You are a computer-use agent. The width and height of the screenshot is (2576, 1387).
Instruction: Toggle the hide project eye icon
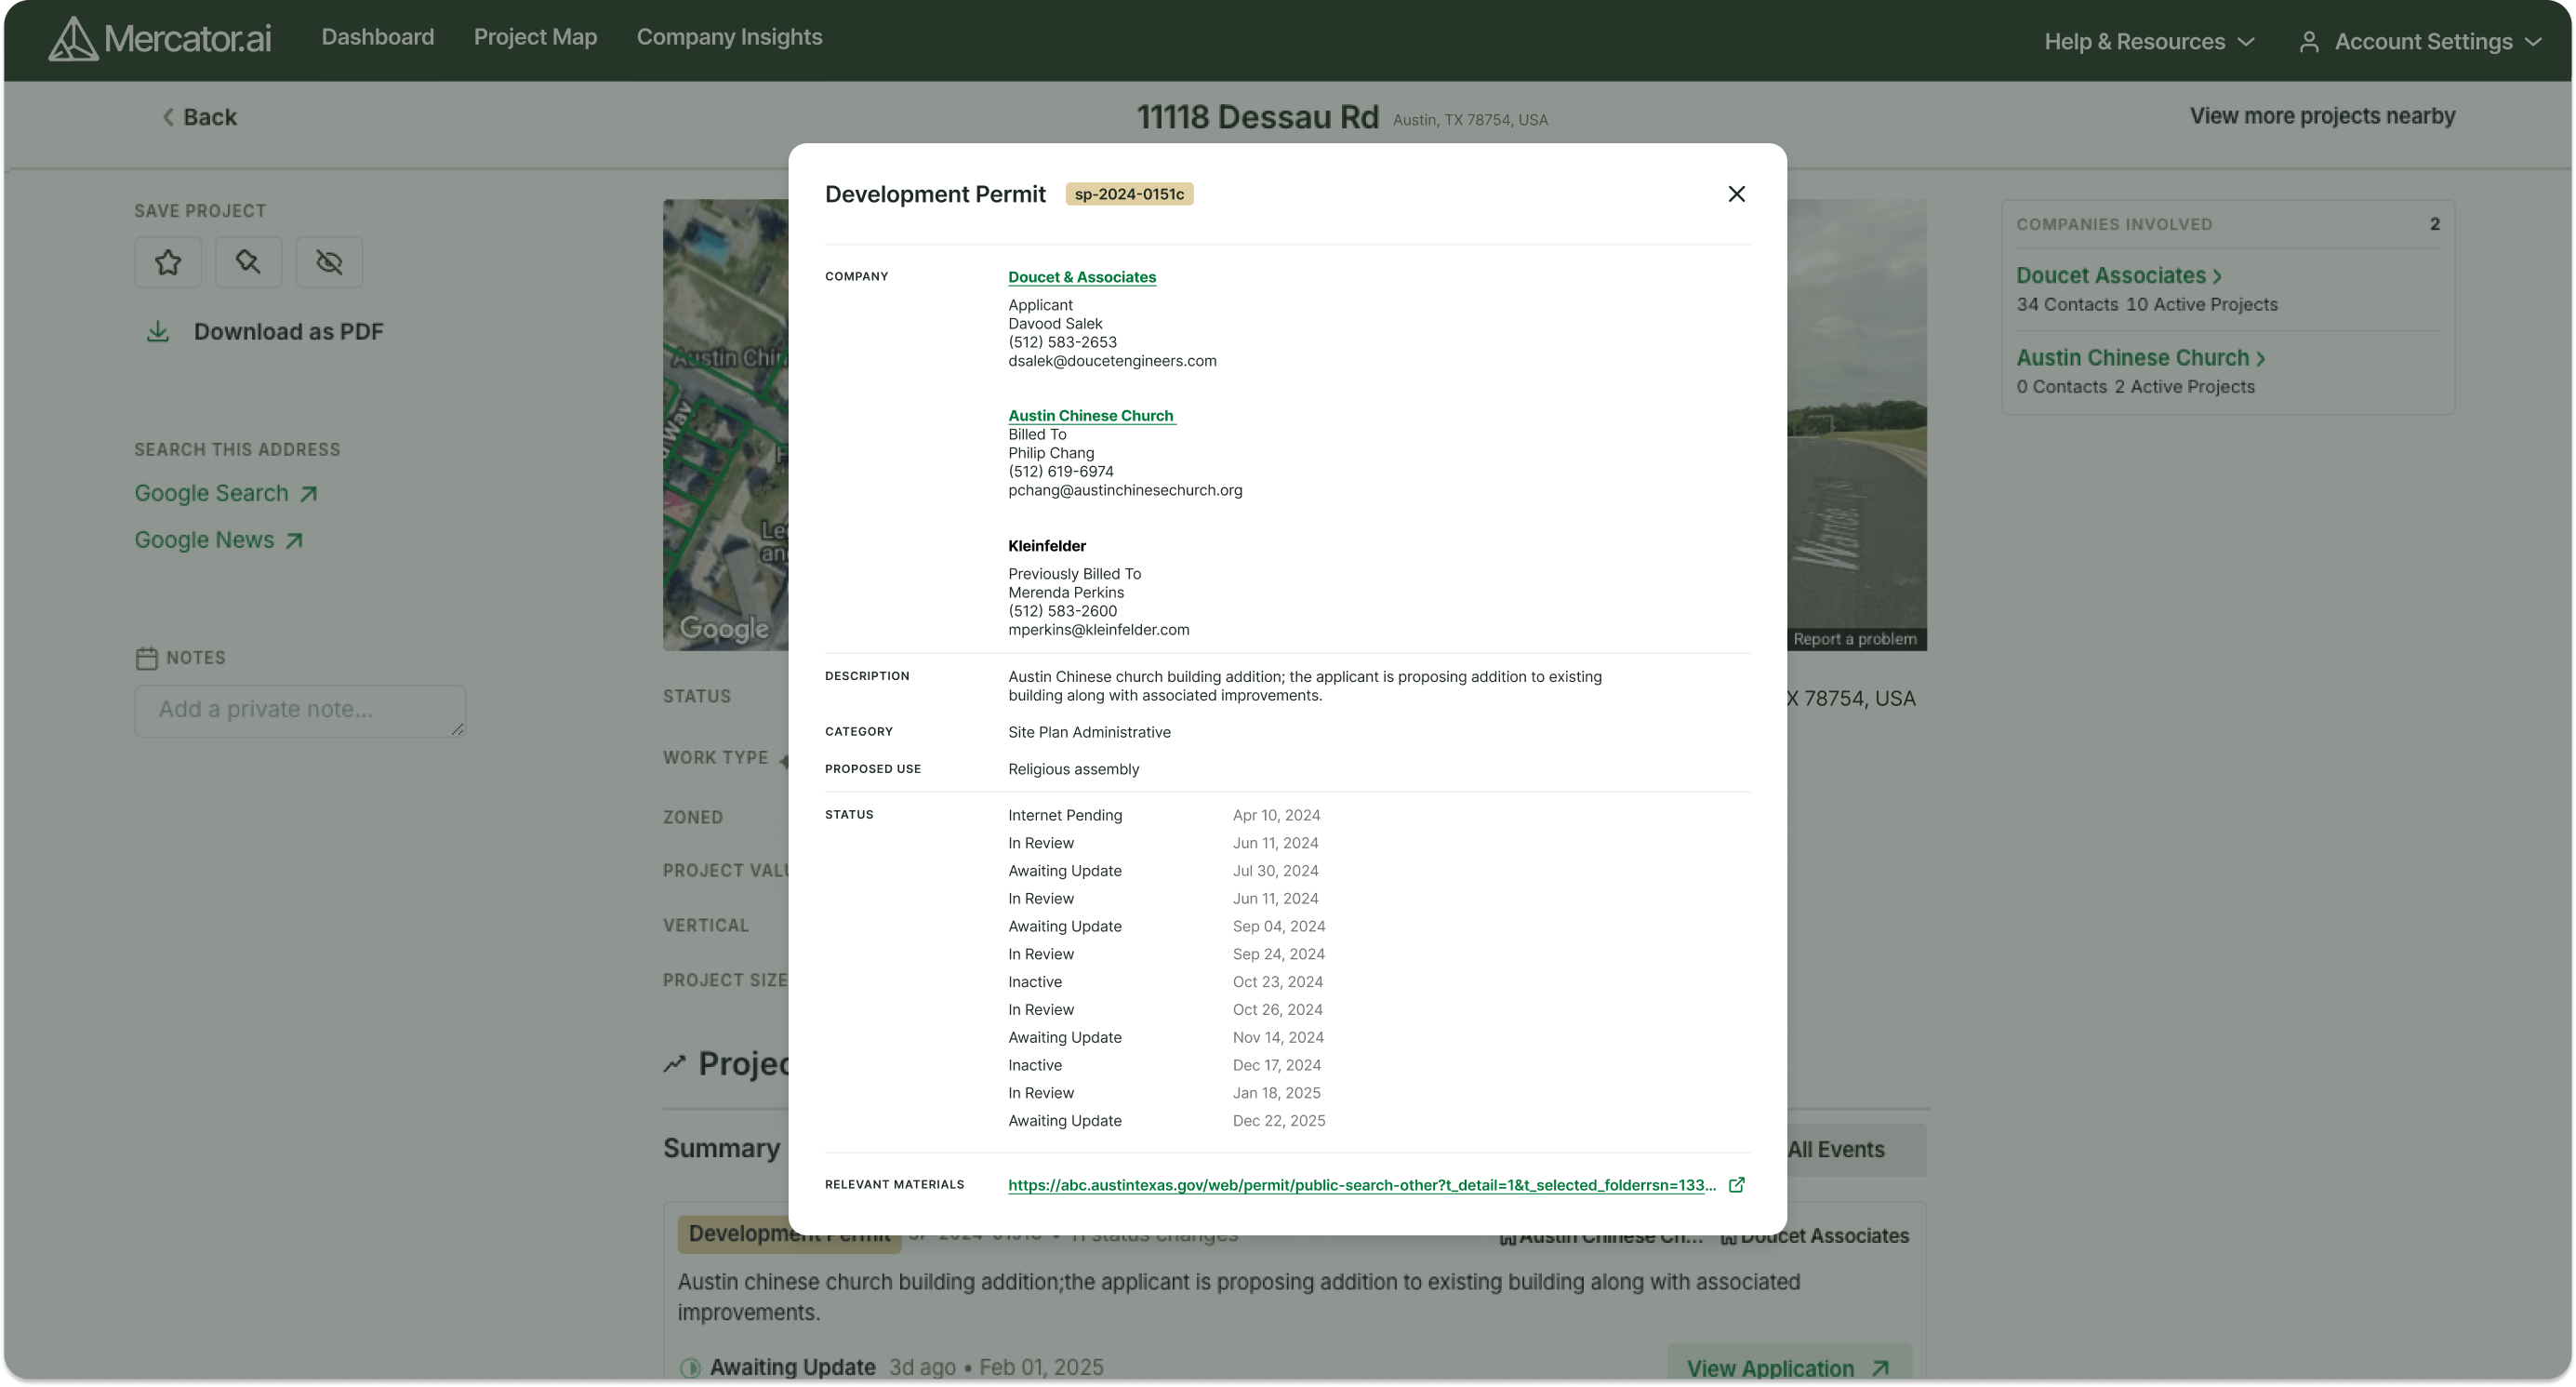tap(329, 262)
